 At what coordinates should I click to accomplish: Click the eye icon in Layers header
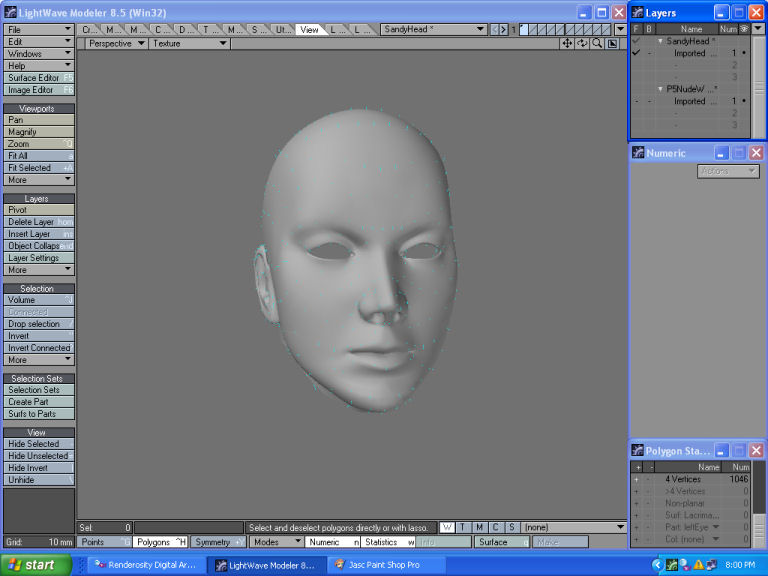point(744,30)
